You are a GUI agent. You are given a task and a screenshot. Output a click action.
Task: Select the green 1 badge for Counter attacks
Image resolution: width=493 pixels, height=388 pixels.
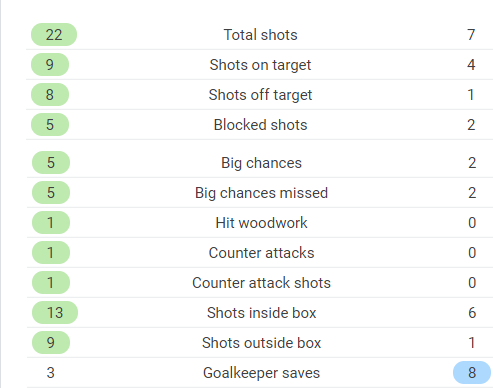(x=51, y=253)
